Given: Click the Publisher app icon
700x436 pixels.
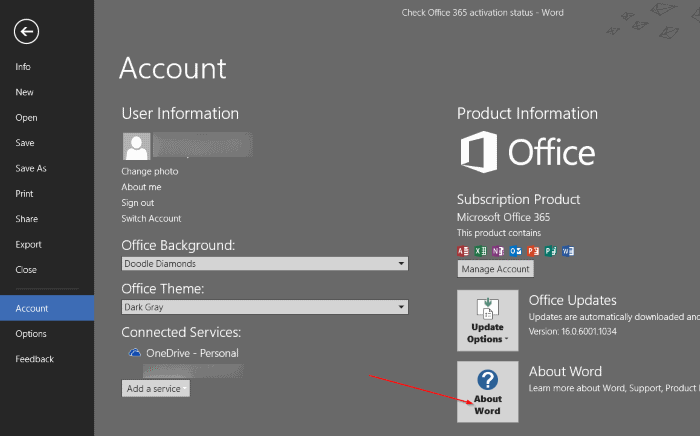Looking at the screenshot, I should 550,251.
